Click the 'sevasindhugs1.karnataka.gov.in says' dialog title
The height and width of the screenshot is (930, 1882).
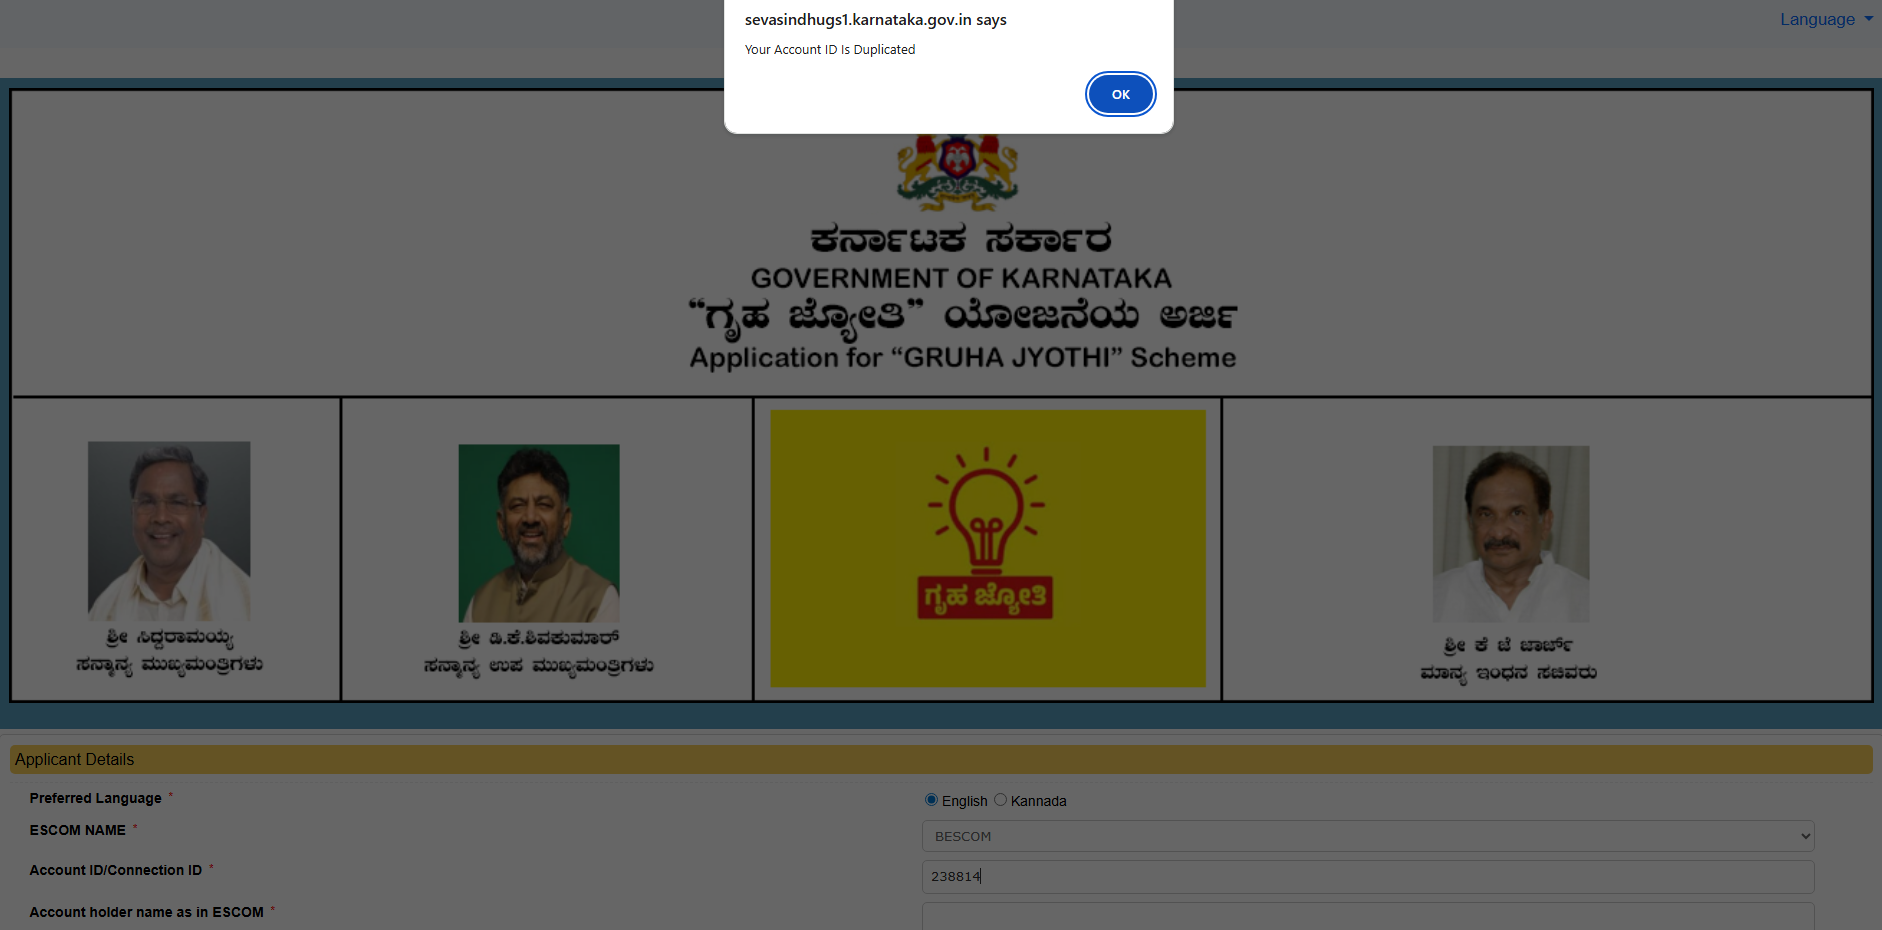coord(876,20)
